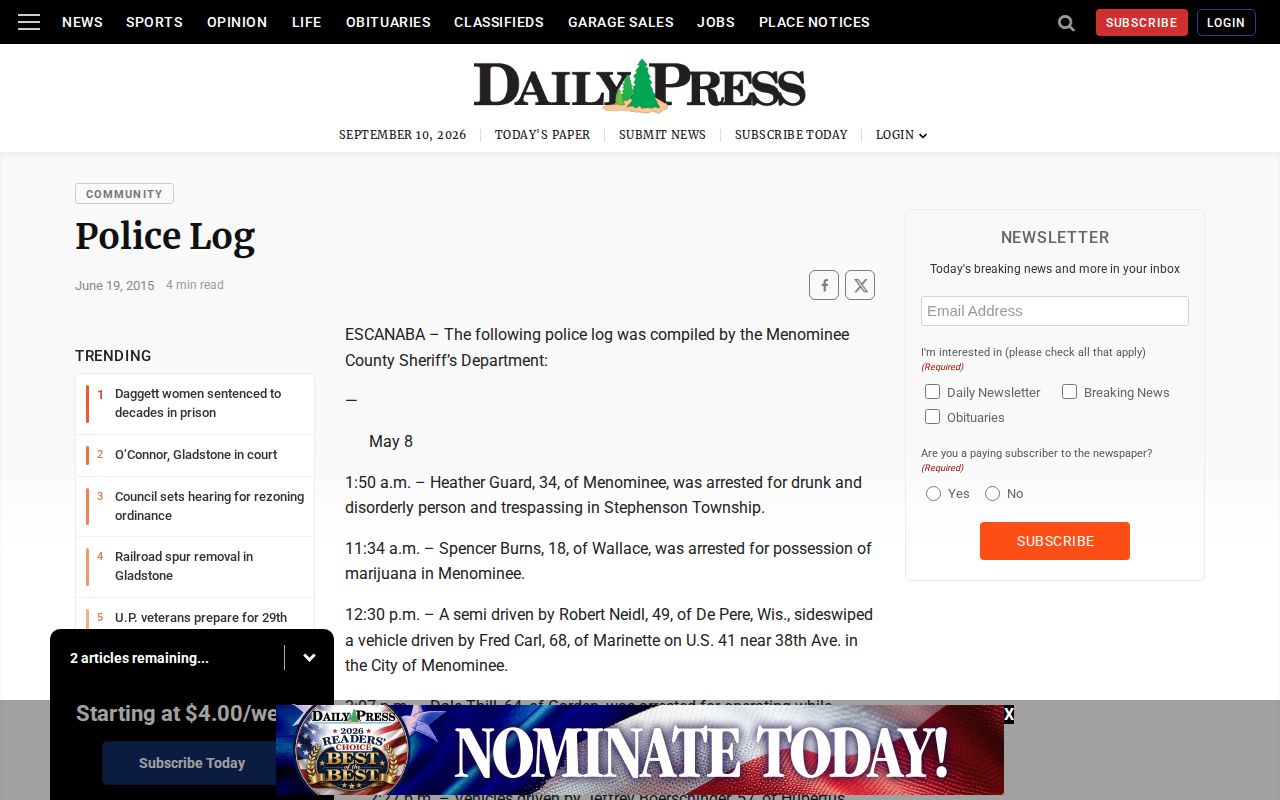The width and height of the screenshot is (1280, 800).
Task: Share article on Facebook icon
Action: (x=824, y=285)
